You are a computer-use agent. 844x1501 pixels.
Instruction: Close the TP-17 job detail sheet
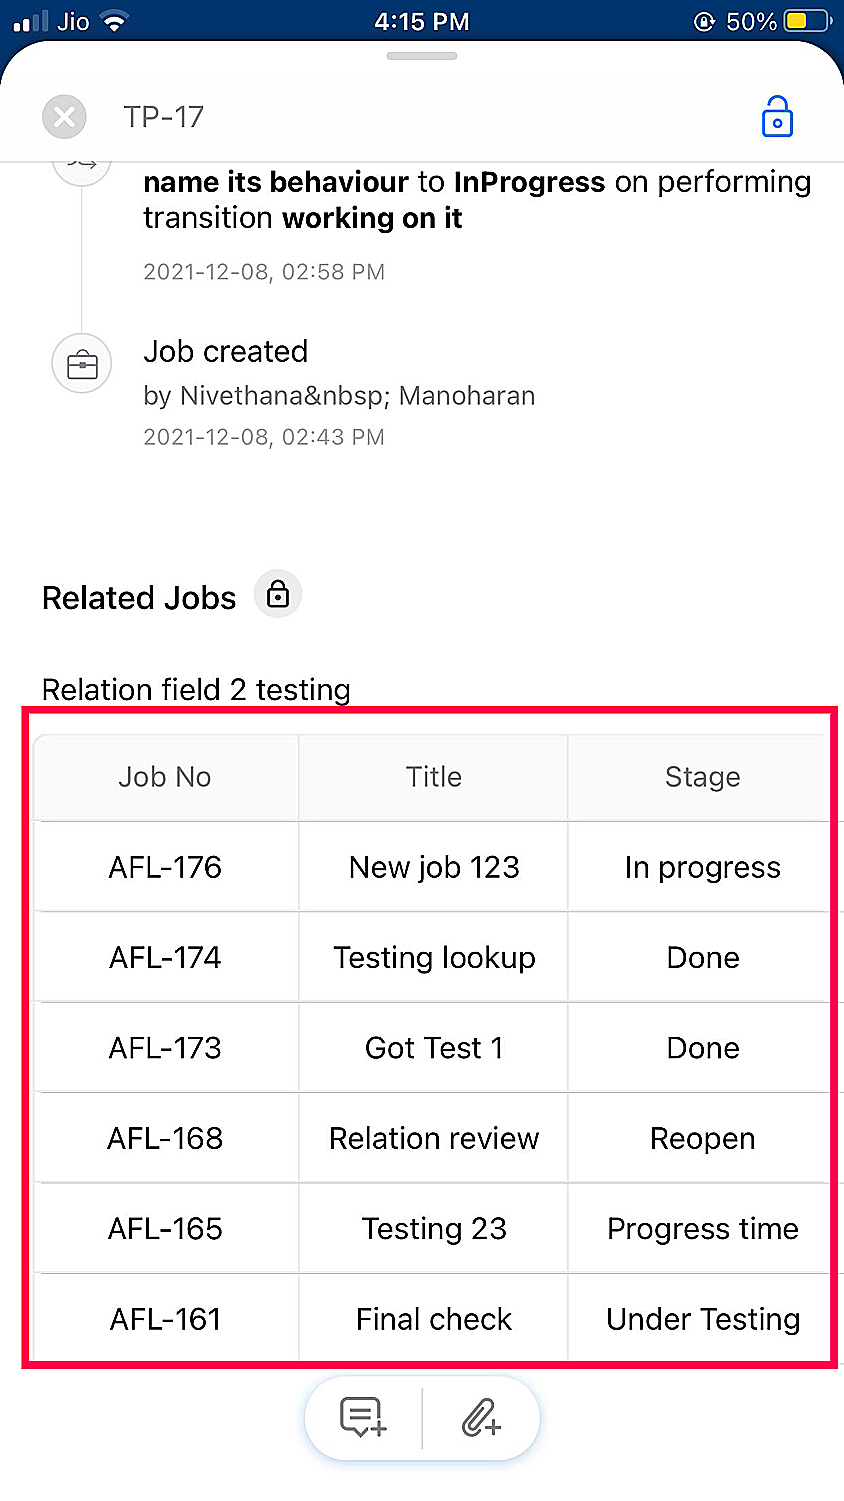coord(64,118)
